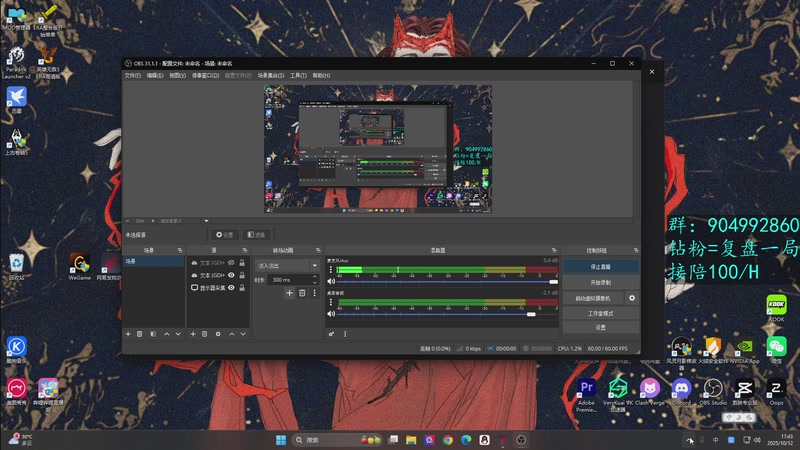Open advanced audio properties gears icon

[x=331, y=334]
